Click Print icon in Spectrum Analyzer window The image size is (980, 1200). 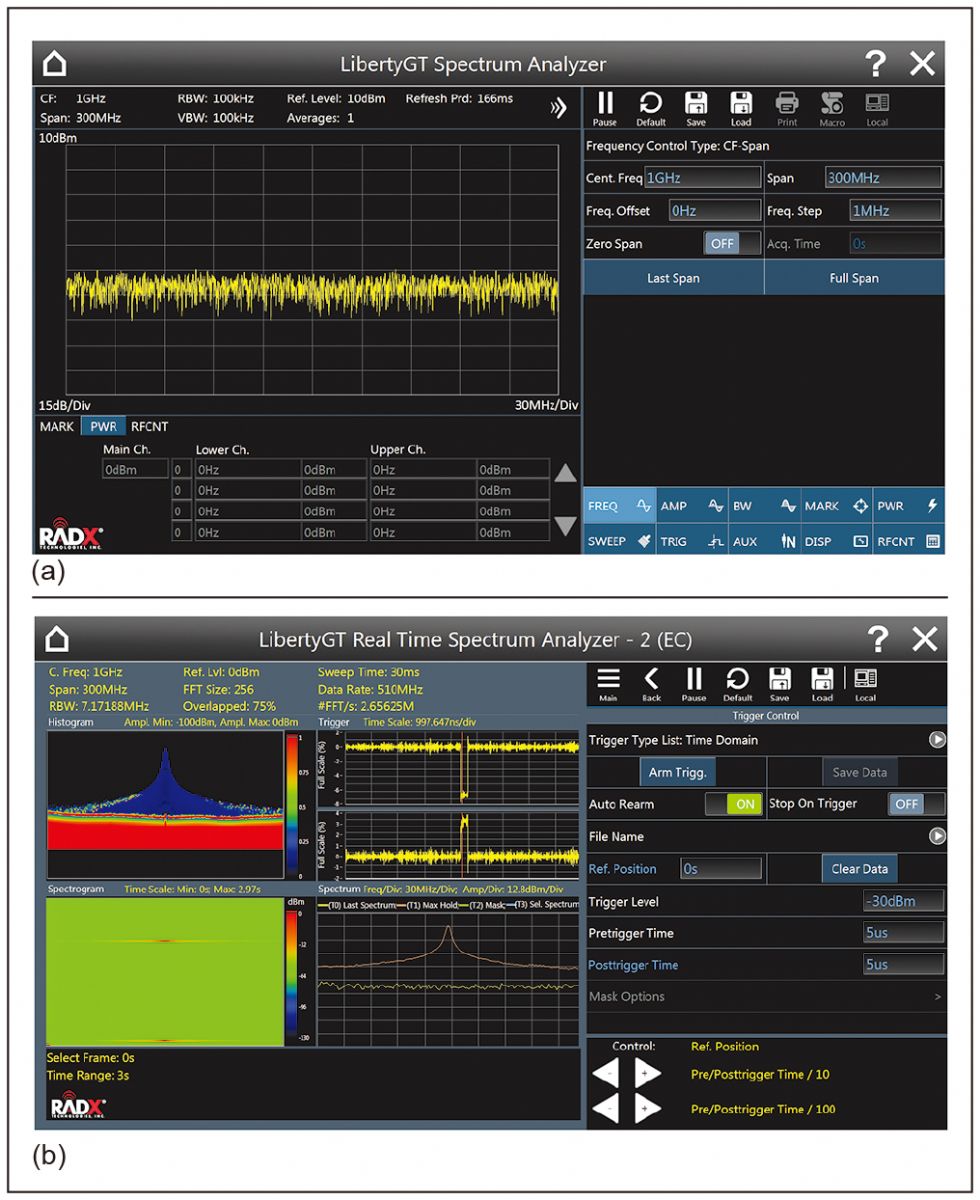pyautogui.click(x=787, y=108)
